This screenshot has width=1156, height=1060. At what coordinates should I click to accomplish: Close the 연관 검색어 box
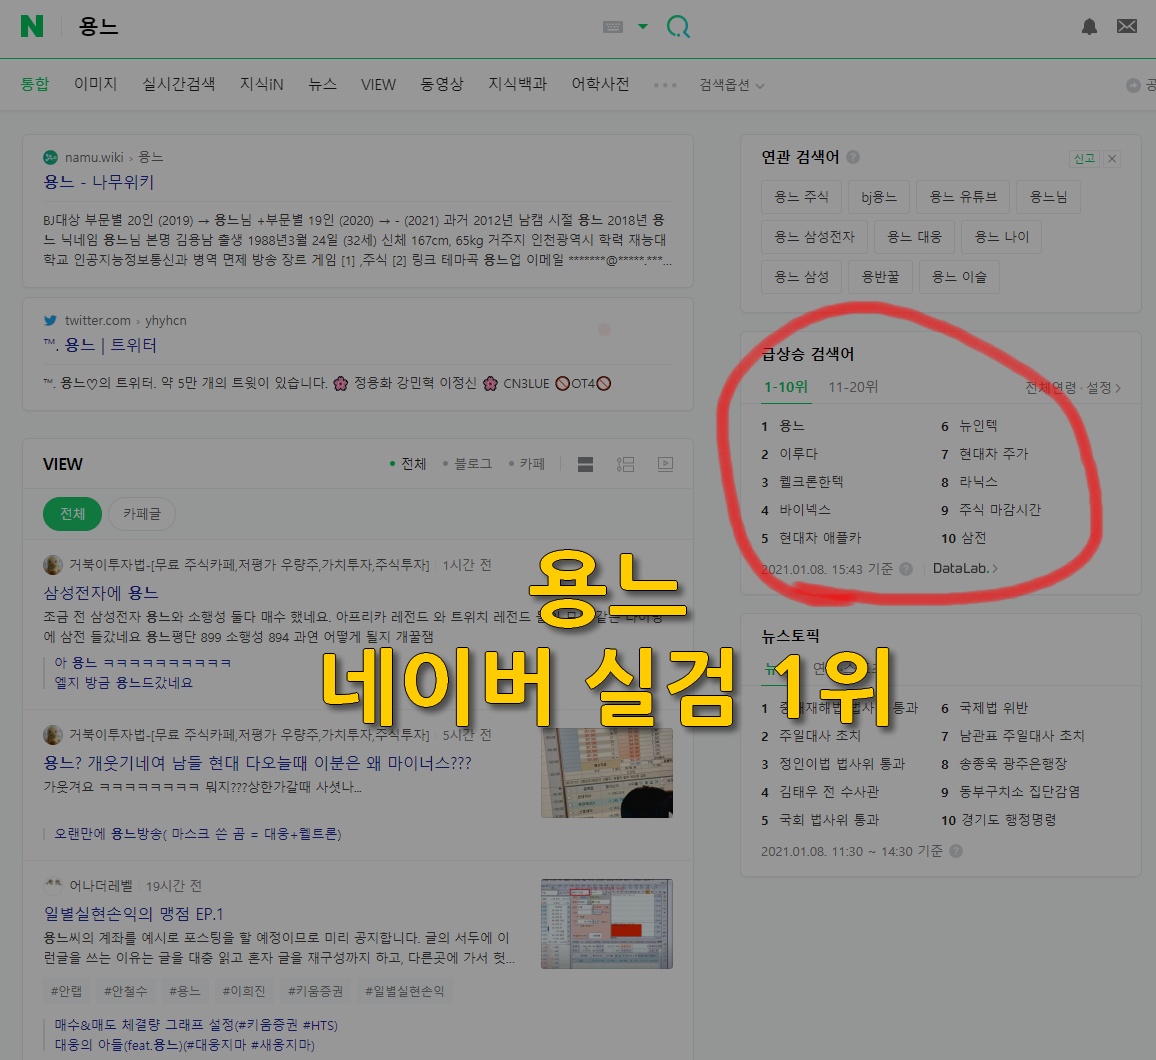(x=1112, y=158)
